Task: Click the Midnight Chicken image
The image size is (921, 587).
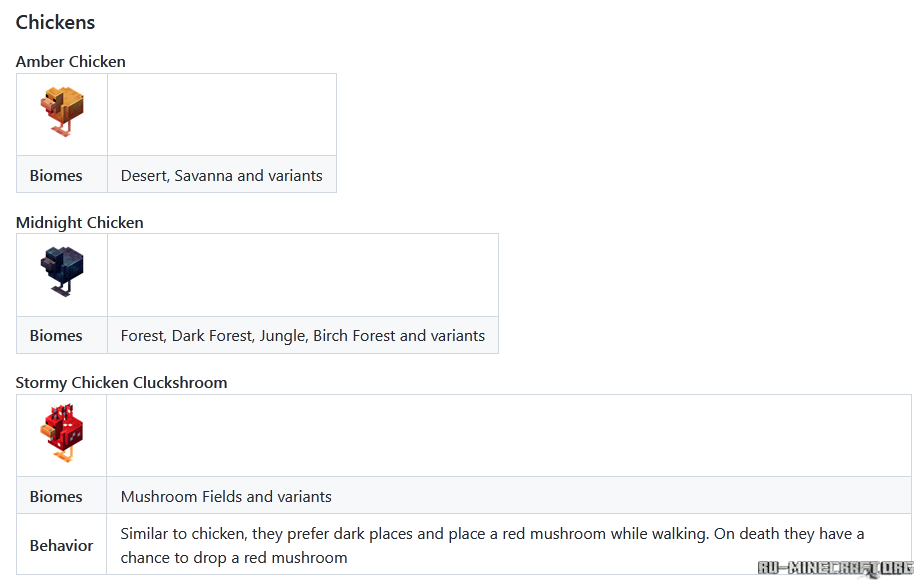Action: tap(62, 271)
